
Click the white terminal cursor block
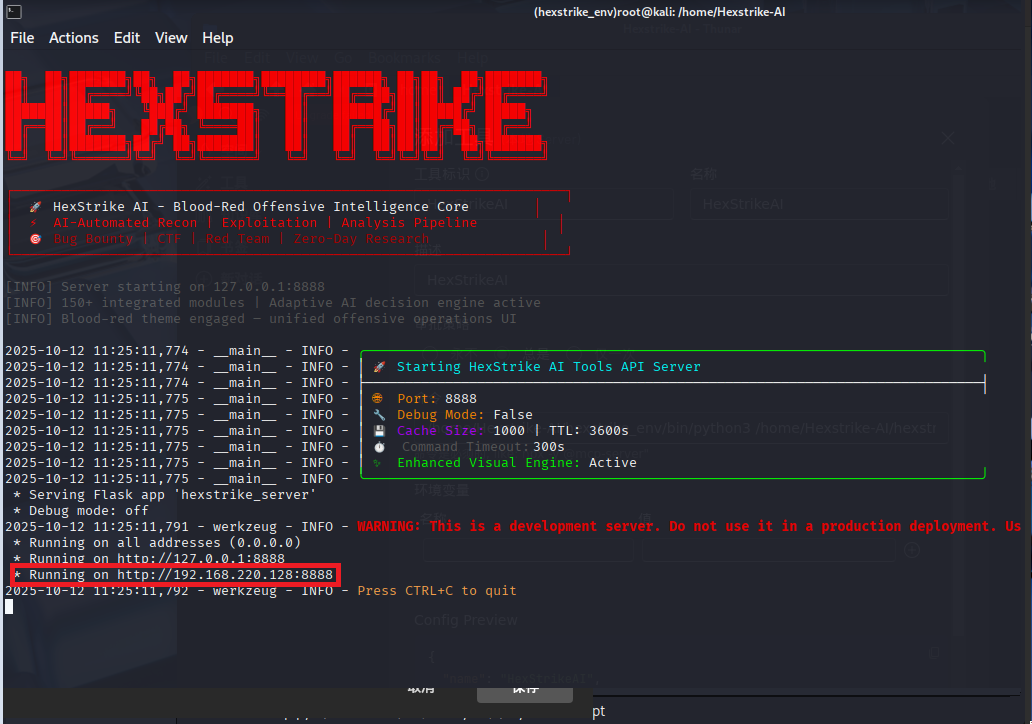click(x=9, y=606)
